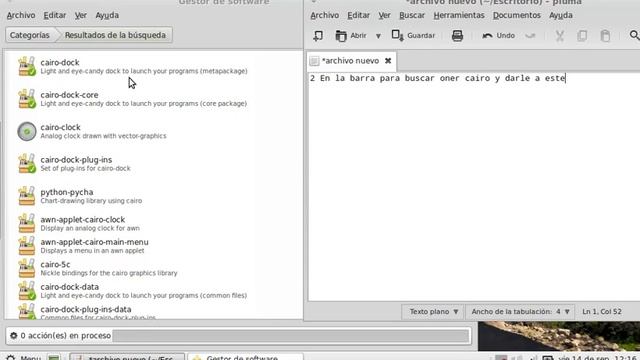This screenshot has width=640, height=360.
Task: Open Ver menu in Gestor de software
Action: coord(81,15)
